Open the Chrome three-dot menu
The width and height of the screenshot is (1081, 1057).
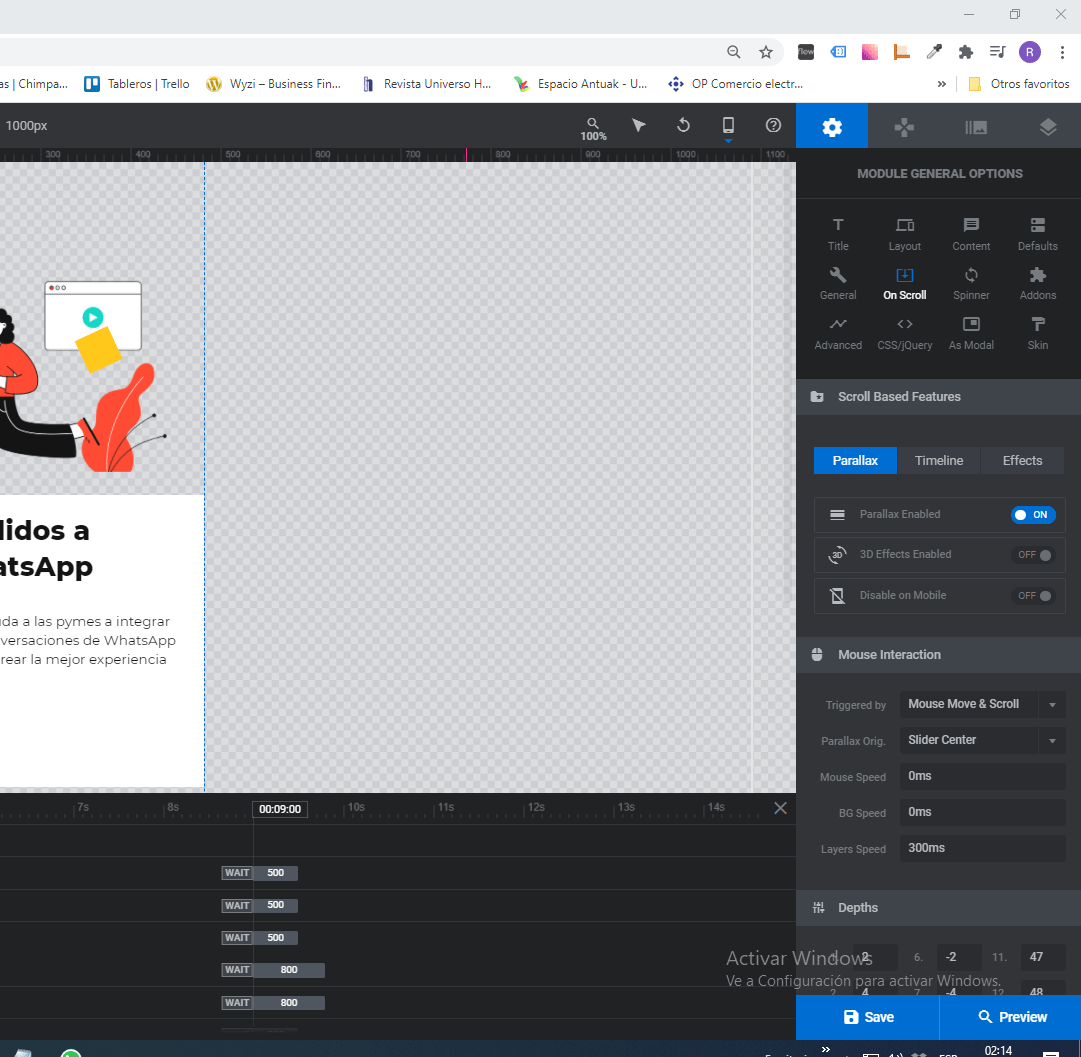1062,52
